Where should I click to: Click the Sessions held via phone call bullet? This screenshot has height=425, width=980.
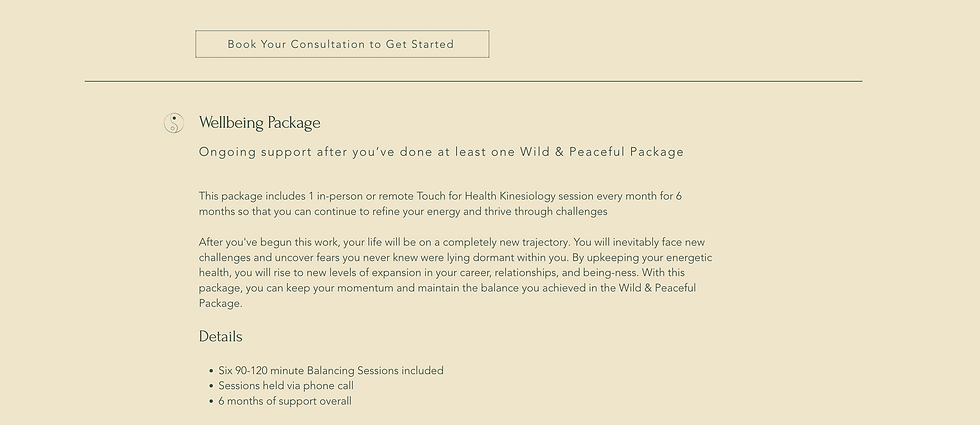(x=286, y=386)
